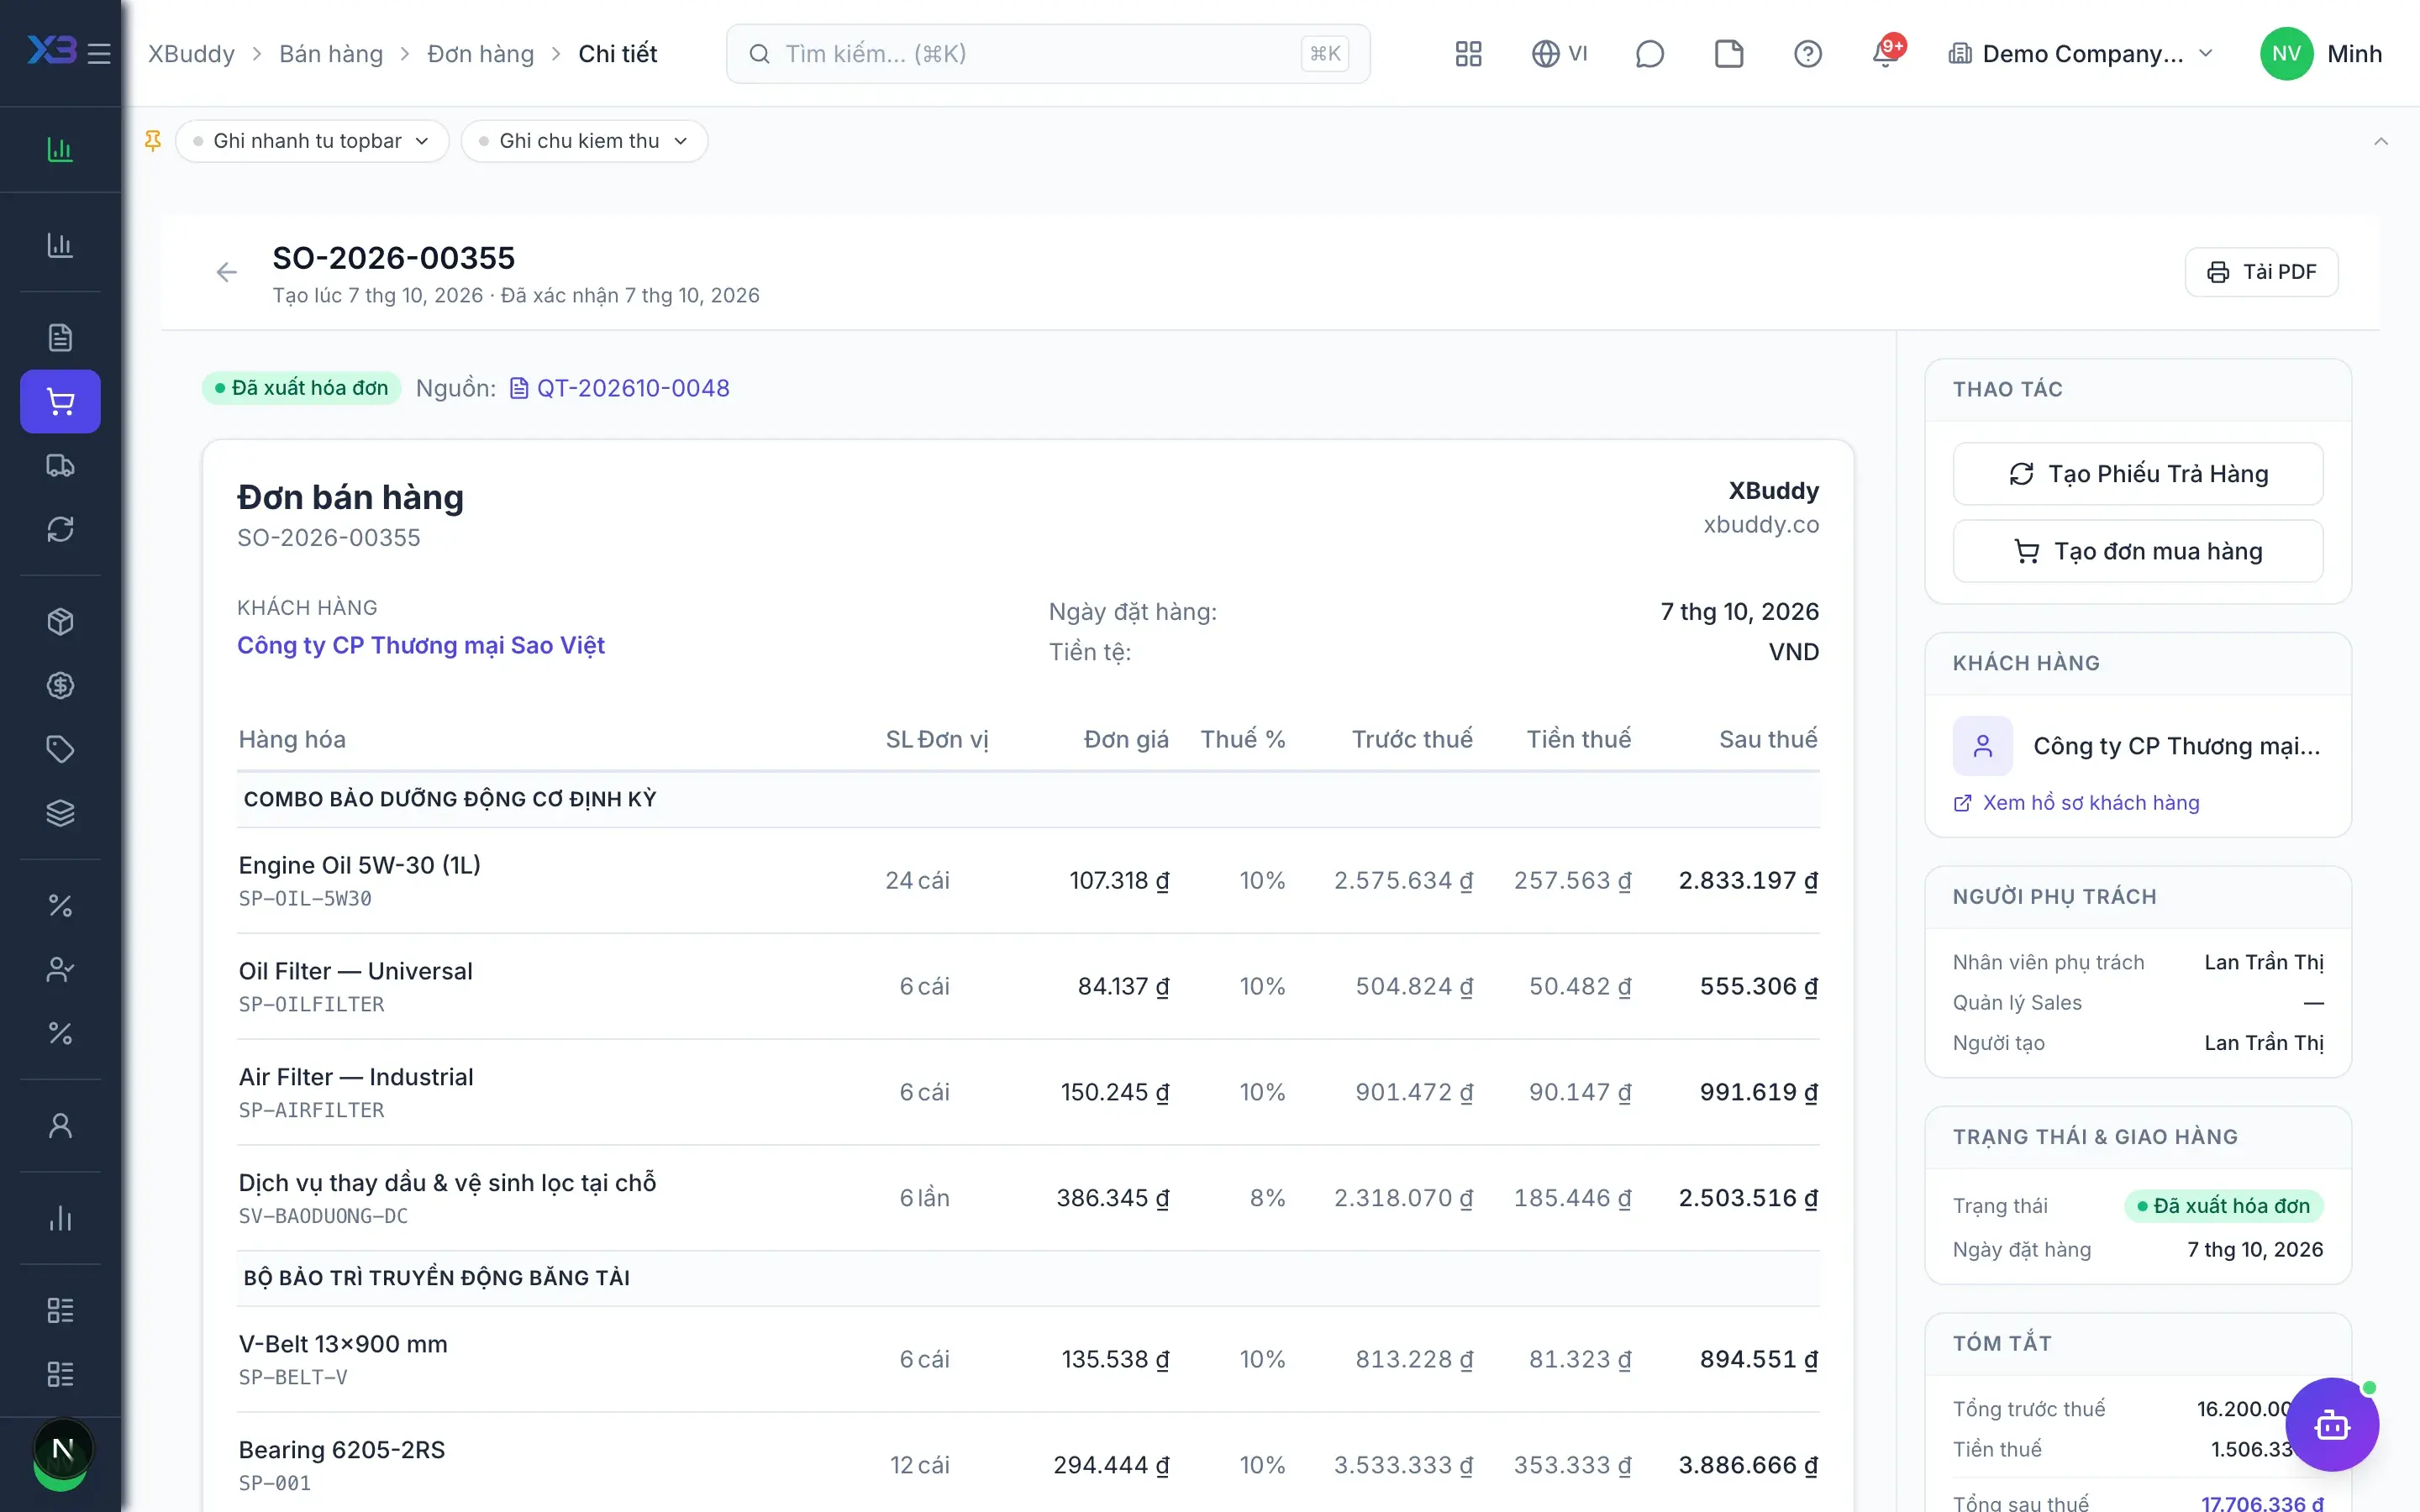
Task: Open Xem hồ sơ khách hàng link
Action: tap(2077, 803)
